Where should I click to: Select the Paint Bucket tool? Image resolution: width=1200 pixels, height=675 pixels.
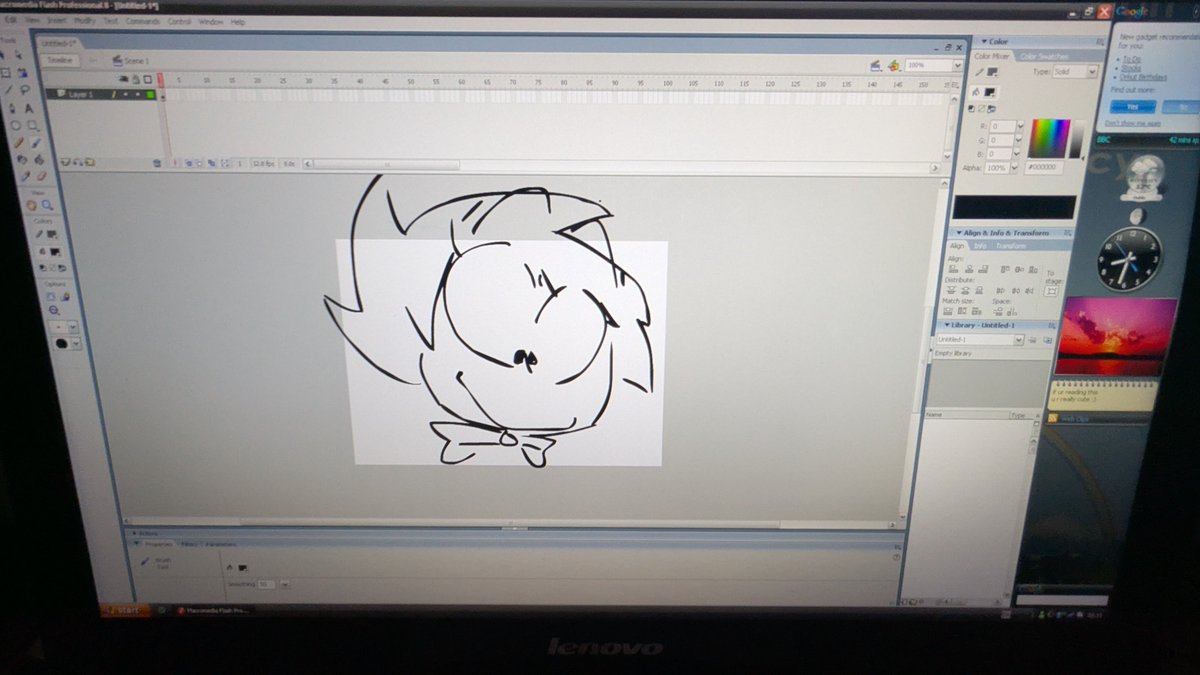[x=39, y=160]
